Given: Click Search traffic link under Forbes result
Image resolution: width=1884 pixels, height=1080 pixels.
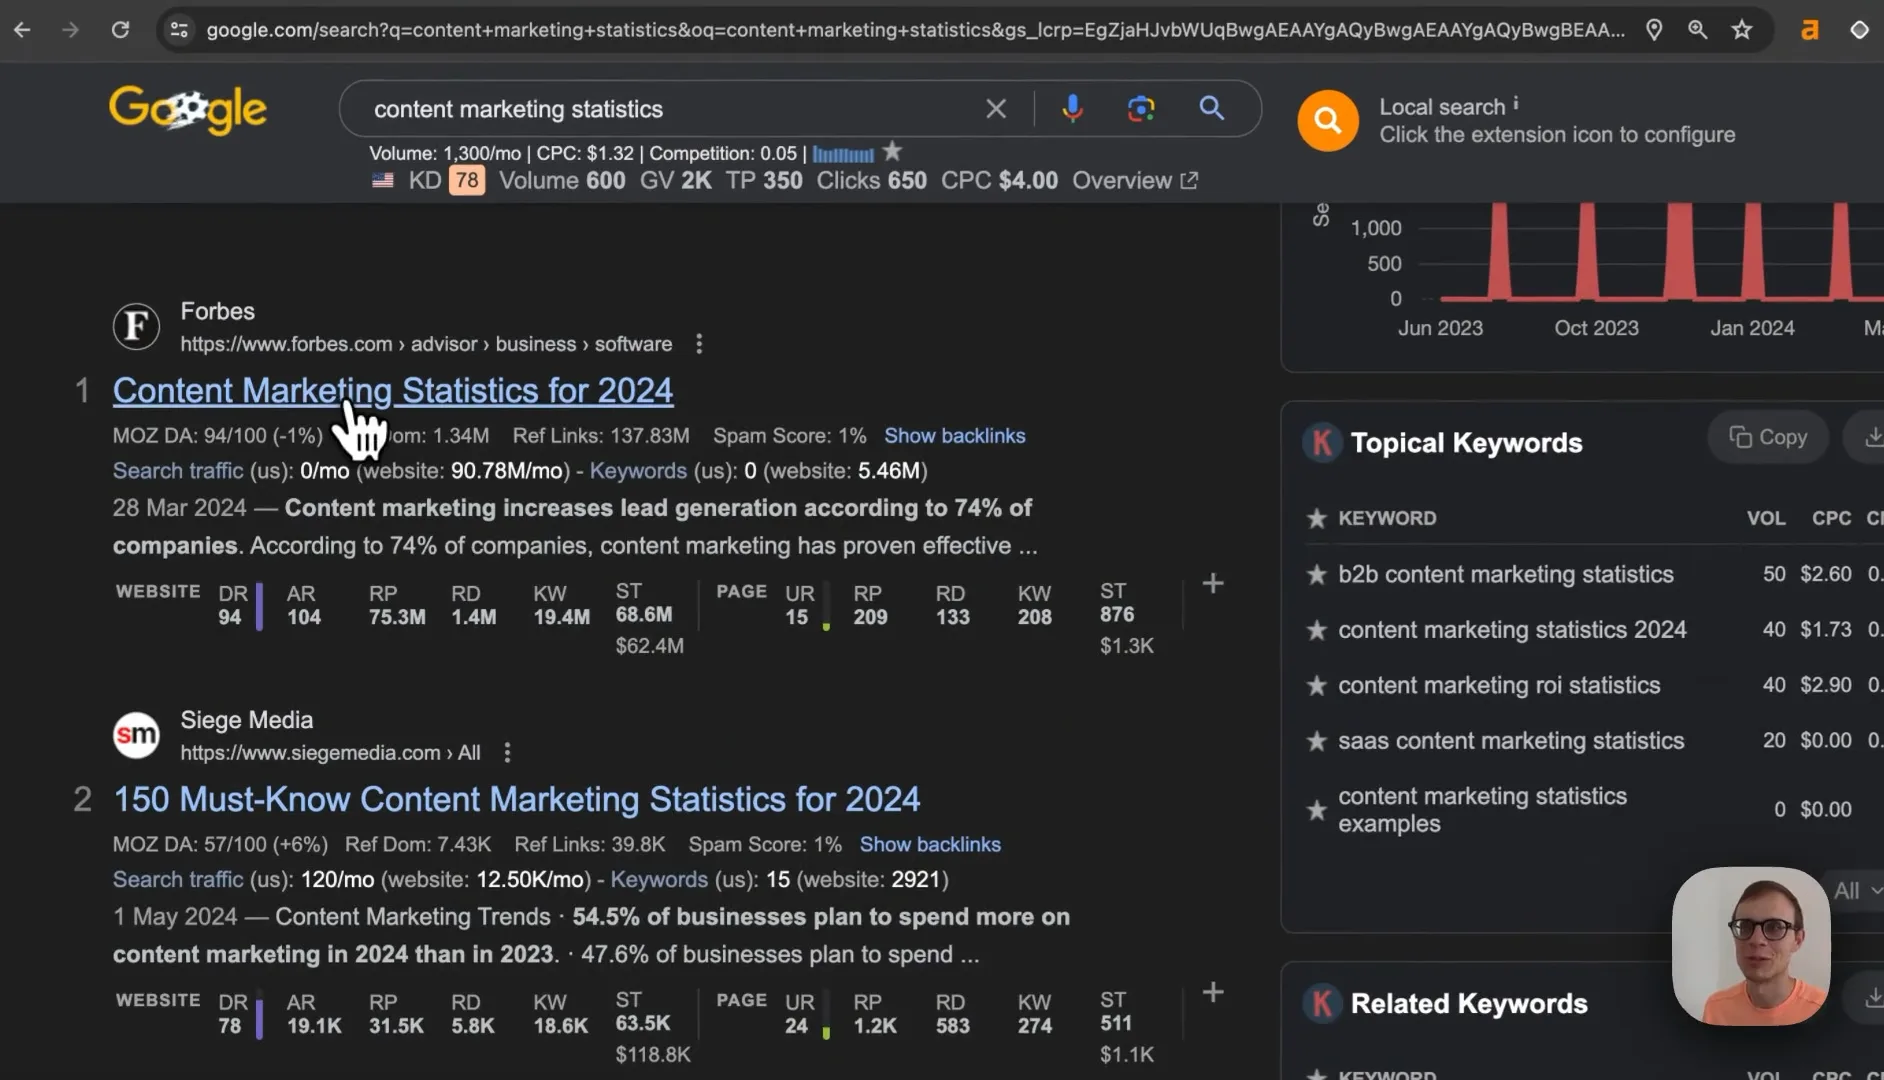Looking at the screenshot, I should pyautogui.click(x=178, y=471).
